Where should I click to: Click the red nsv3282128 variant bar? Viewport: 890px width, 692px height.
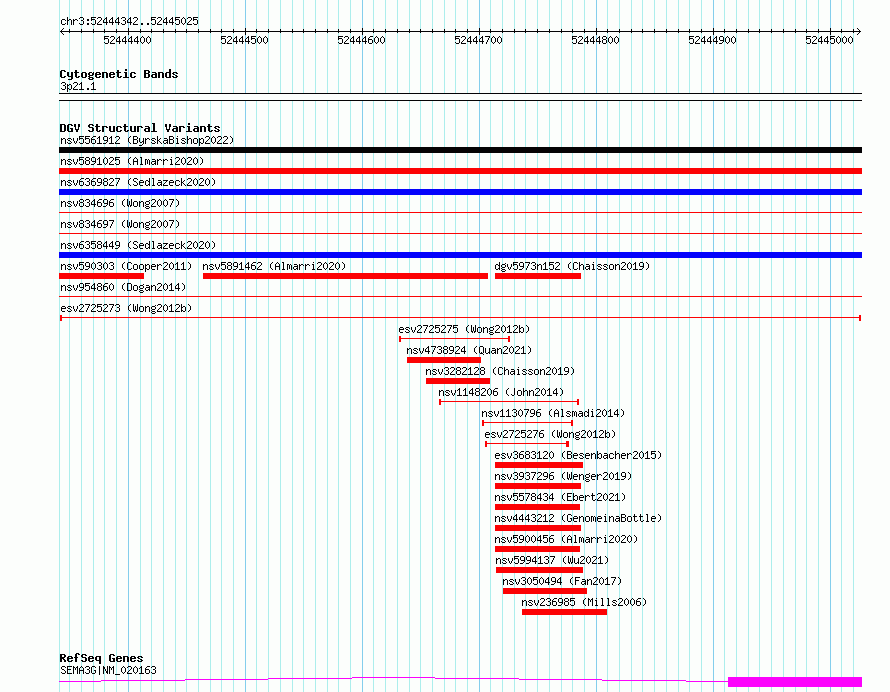click(457, 381)
